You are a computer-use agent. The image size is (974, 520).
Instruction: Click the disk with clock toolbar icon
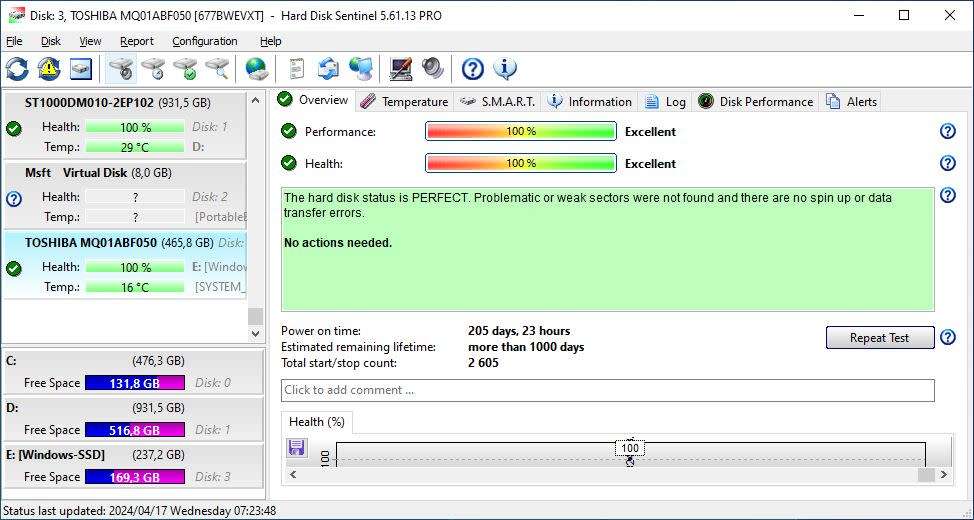(x=153, y=68)
